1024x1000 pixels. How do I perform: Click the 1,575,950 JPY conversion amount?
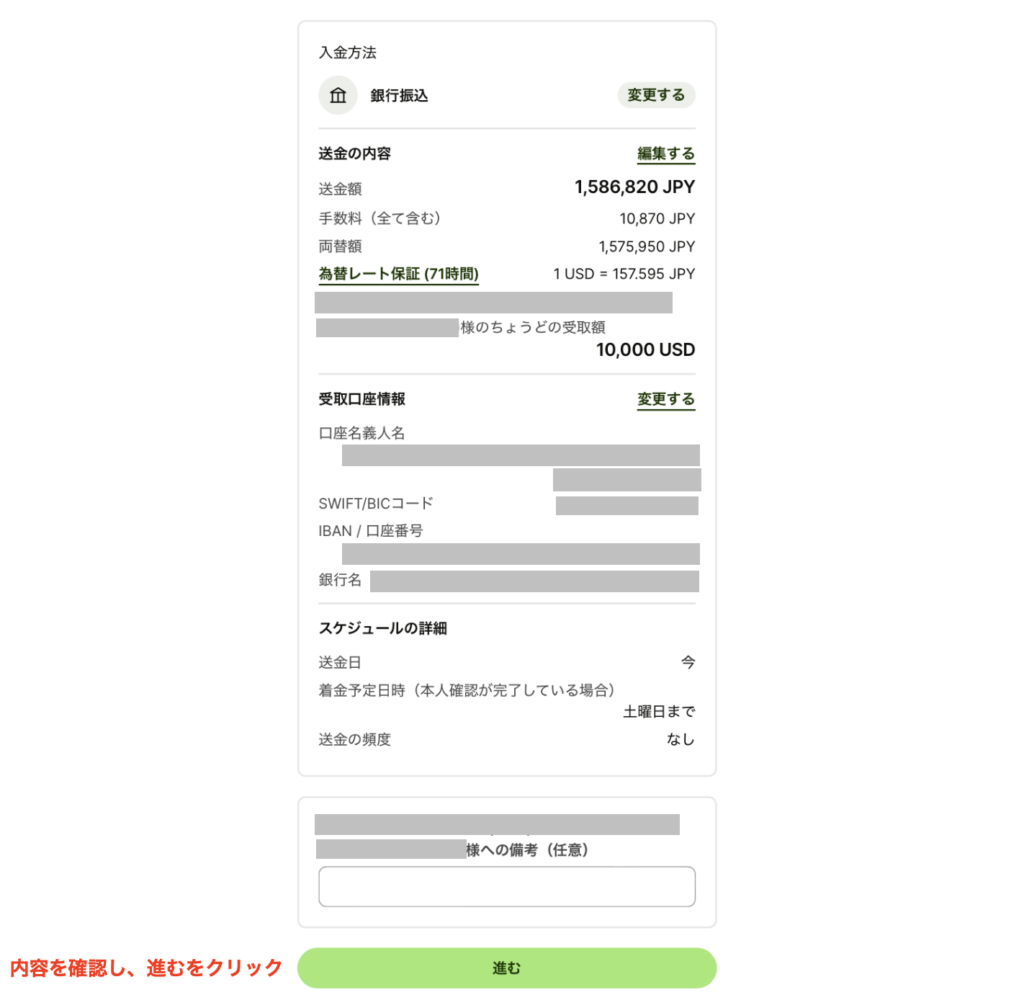[x=646, y=246]
